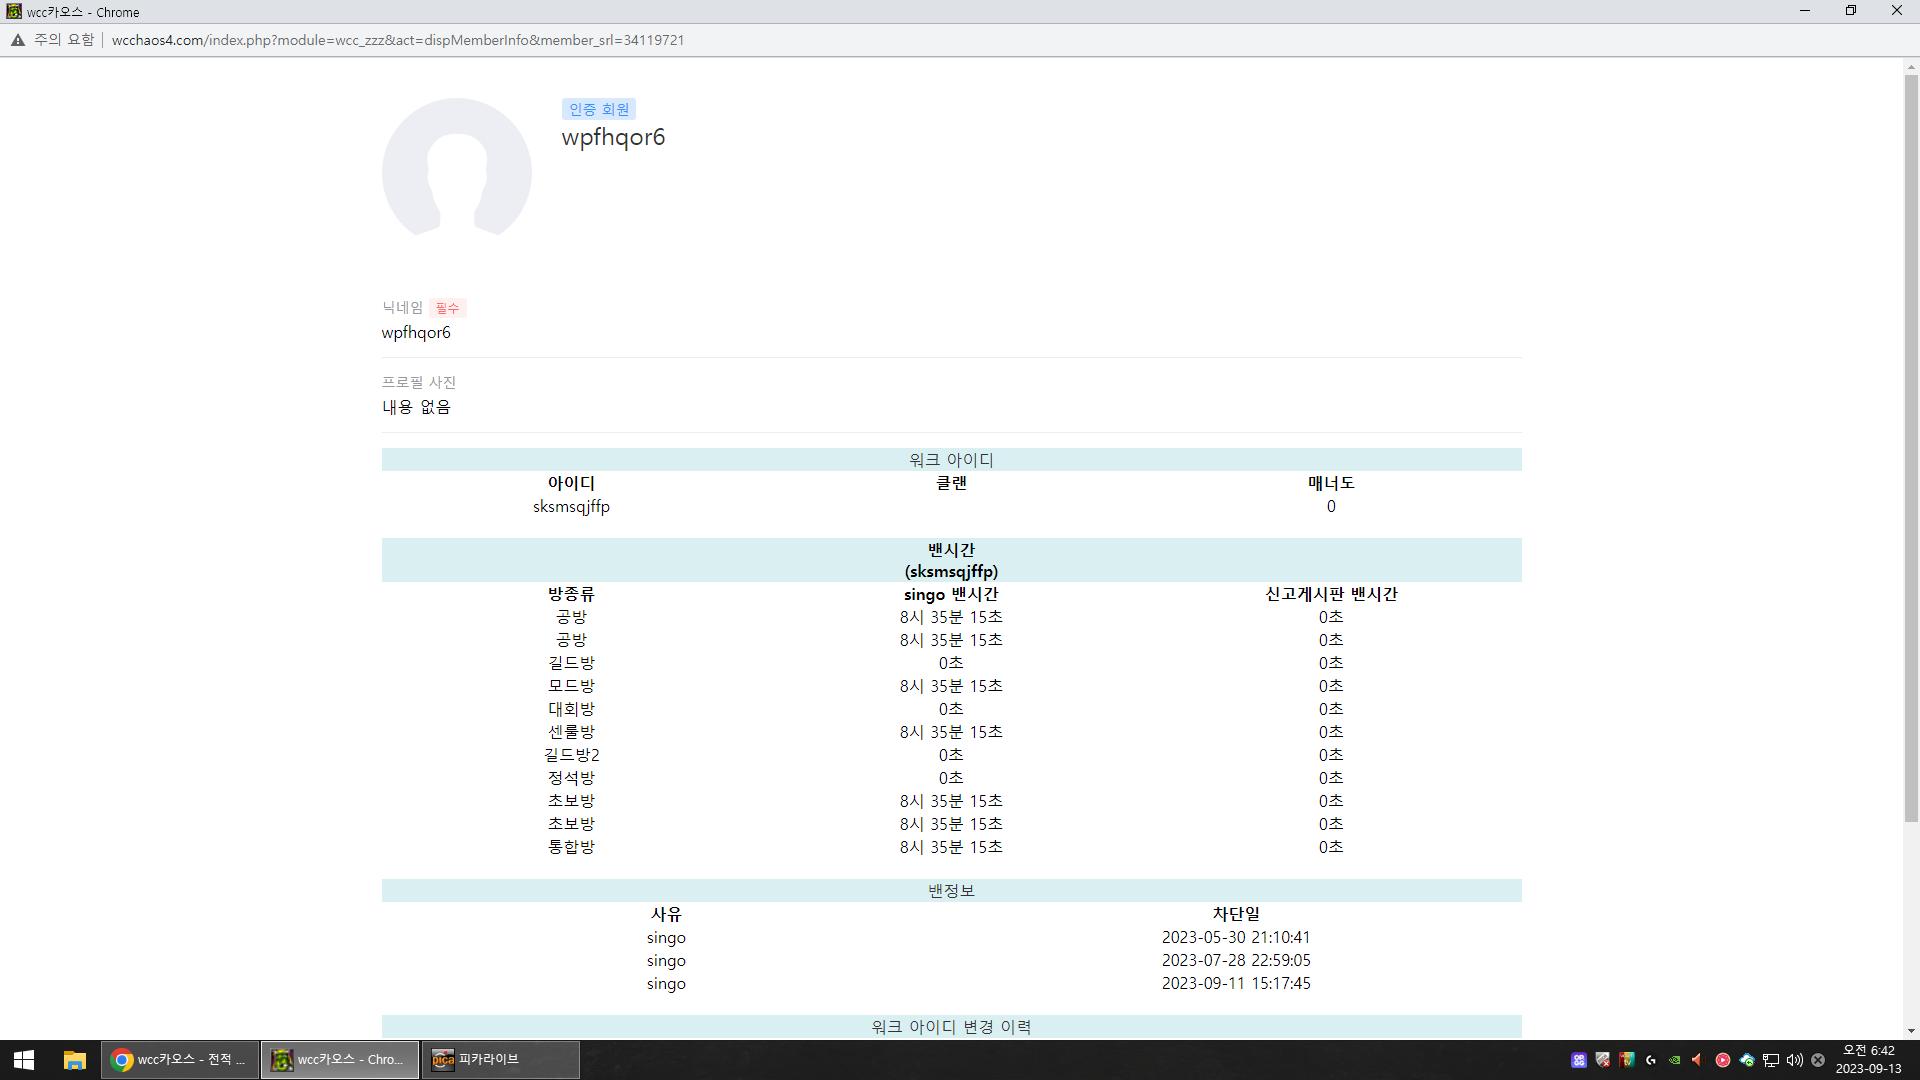1920x1080 pixels.
Task: Click the wpfhqor6 profile heading
Action: (613, 137)
